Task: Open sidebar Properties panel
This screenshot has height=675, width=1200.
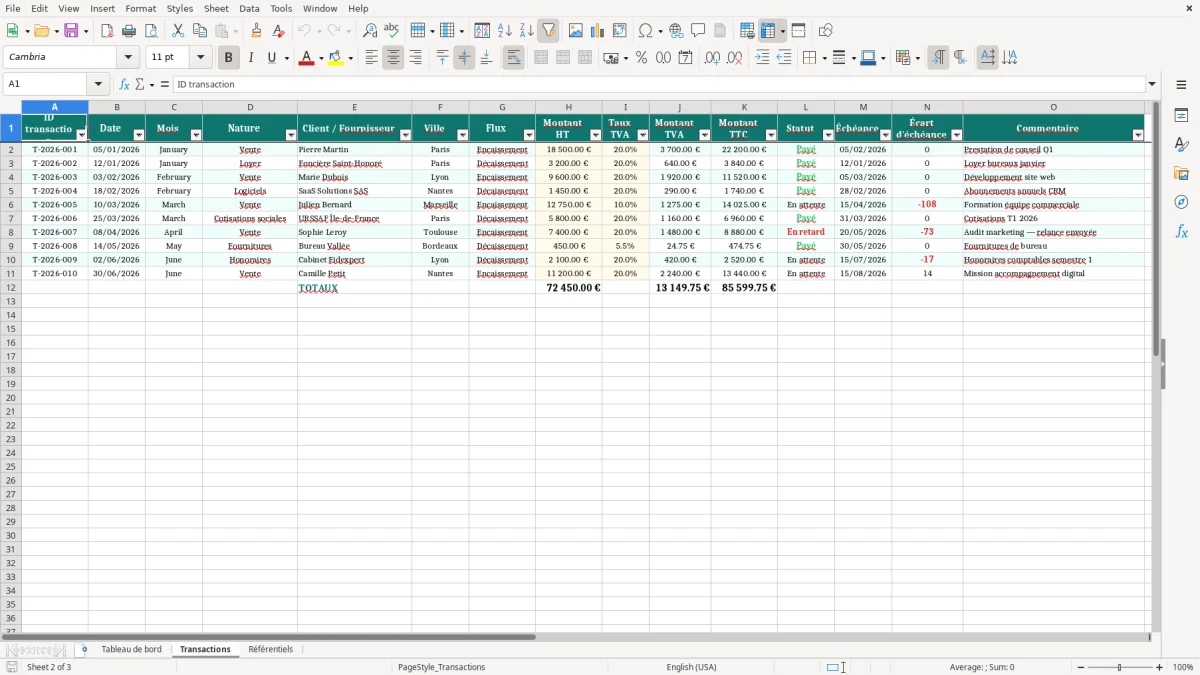Action: pos(1181,116)
